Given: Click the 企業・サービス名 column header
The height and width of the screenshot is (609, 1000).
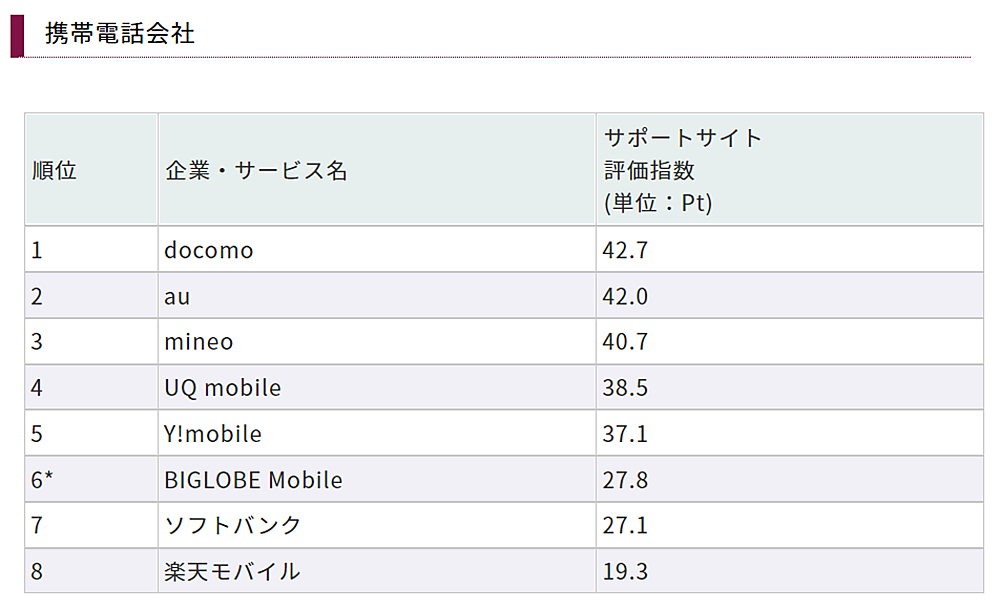Looking at the screenshot, I should pyautogui.click(x=256, y=170).
